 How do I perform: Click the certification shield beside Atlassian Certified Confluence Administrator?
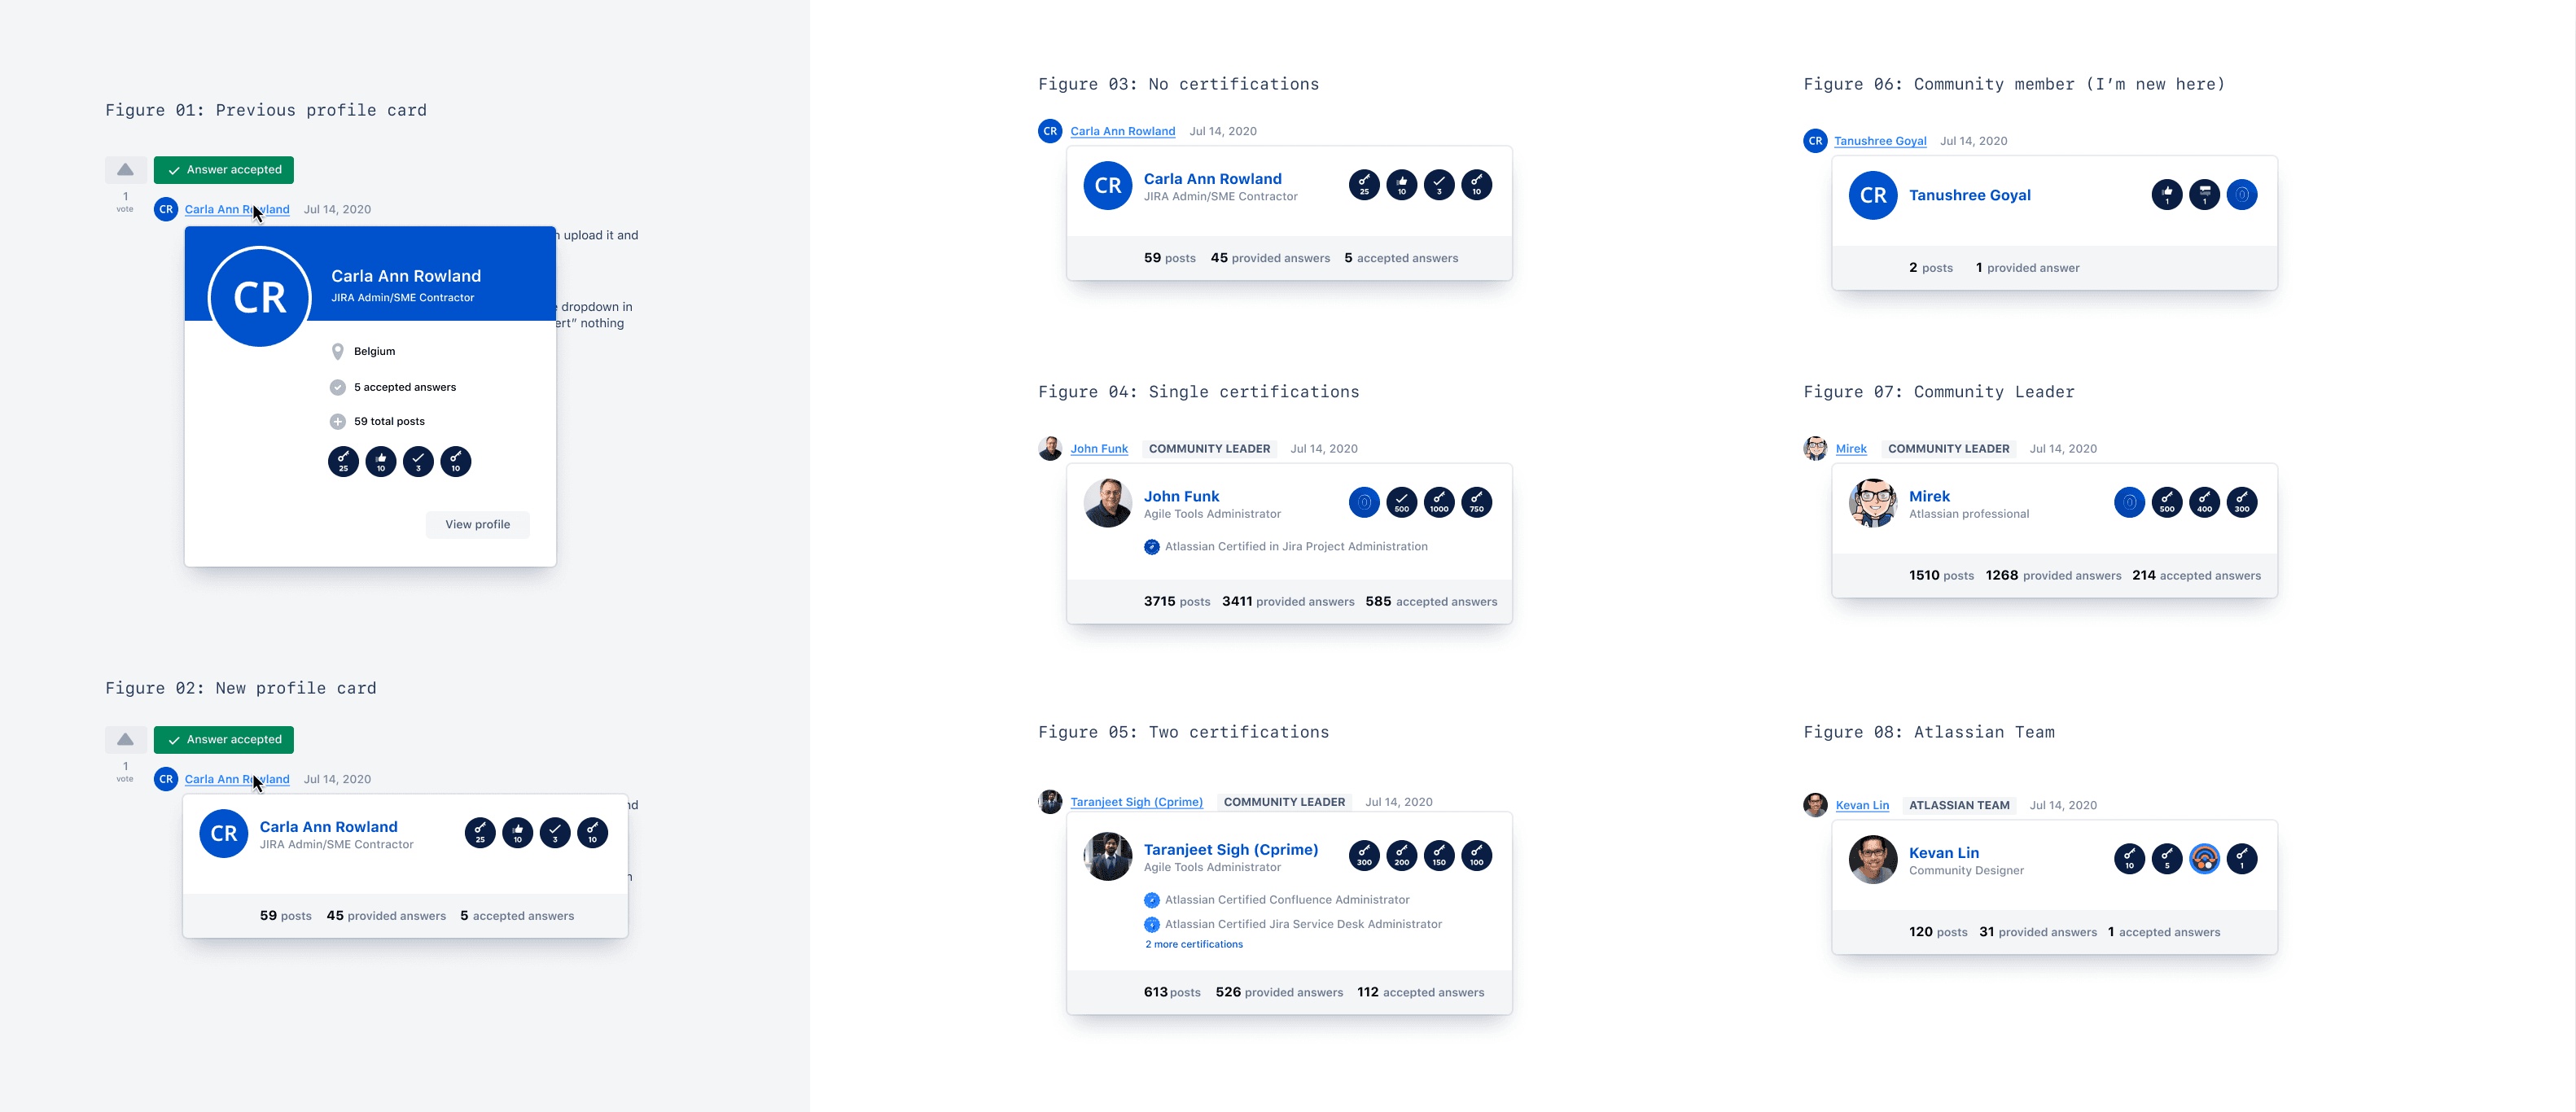tap(1152, 900)
